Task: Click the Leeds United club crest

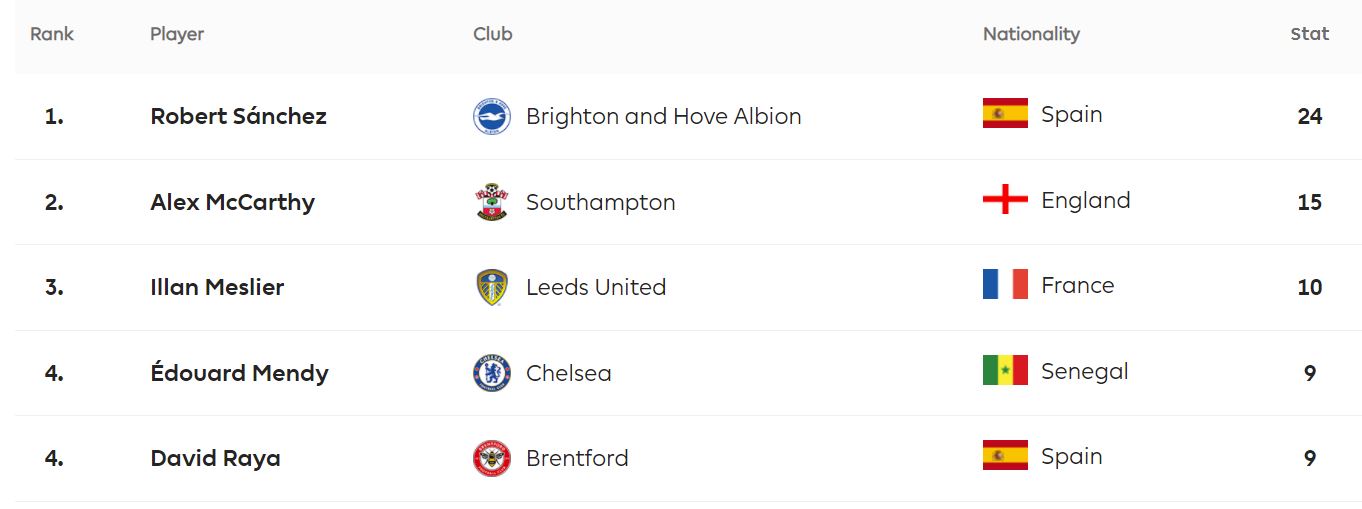Action: coord(491,288)
